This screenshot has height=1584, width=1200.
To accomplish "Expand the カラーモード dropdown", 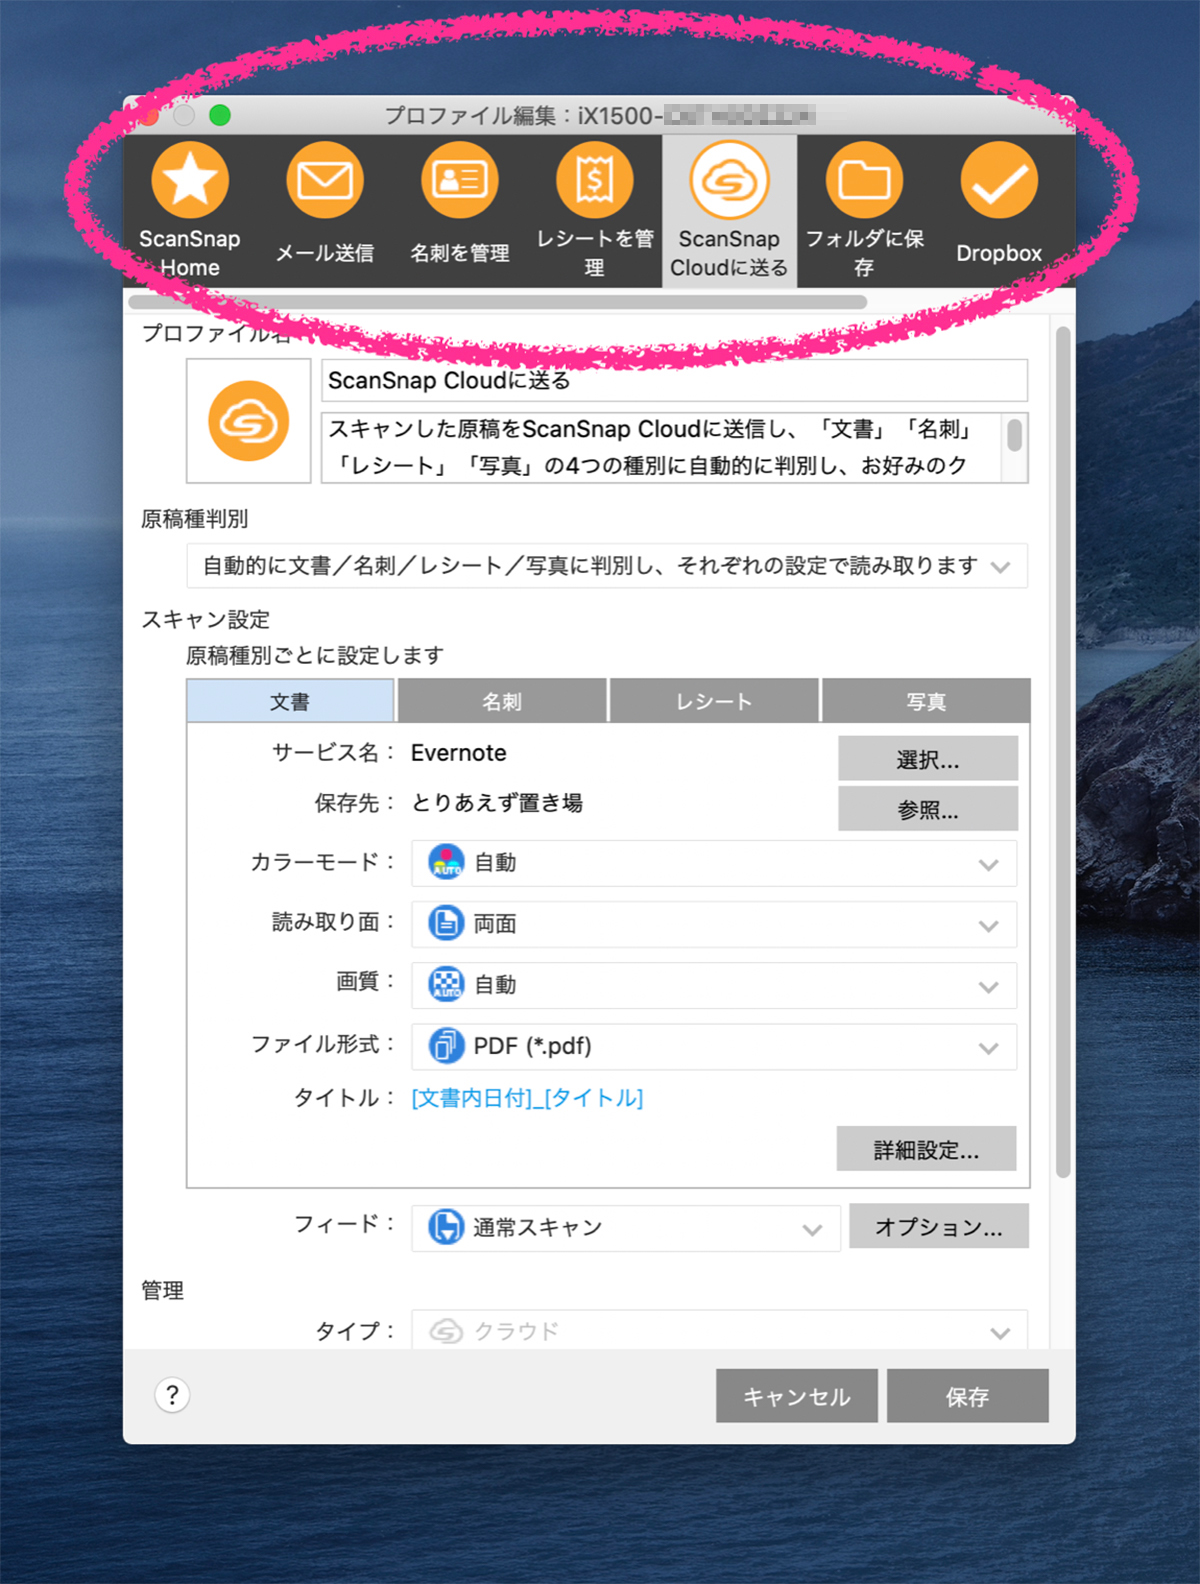I will click(x=714, y=864).
